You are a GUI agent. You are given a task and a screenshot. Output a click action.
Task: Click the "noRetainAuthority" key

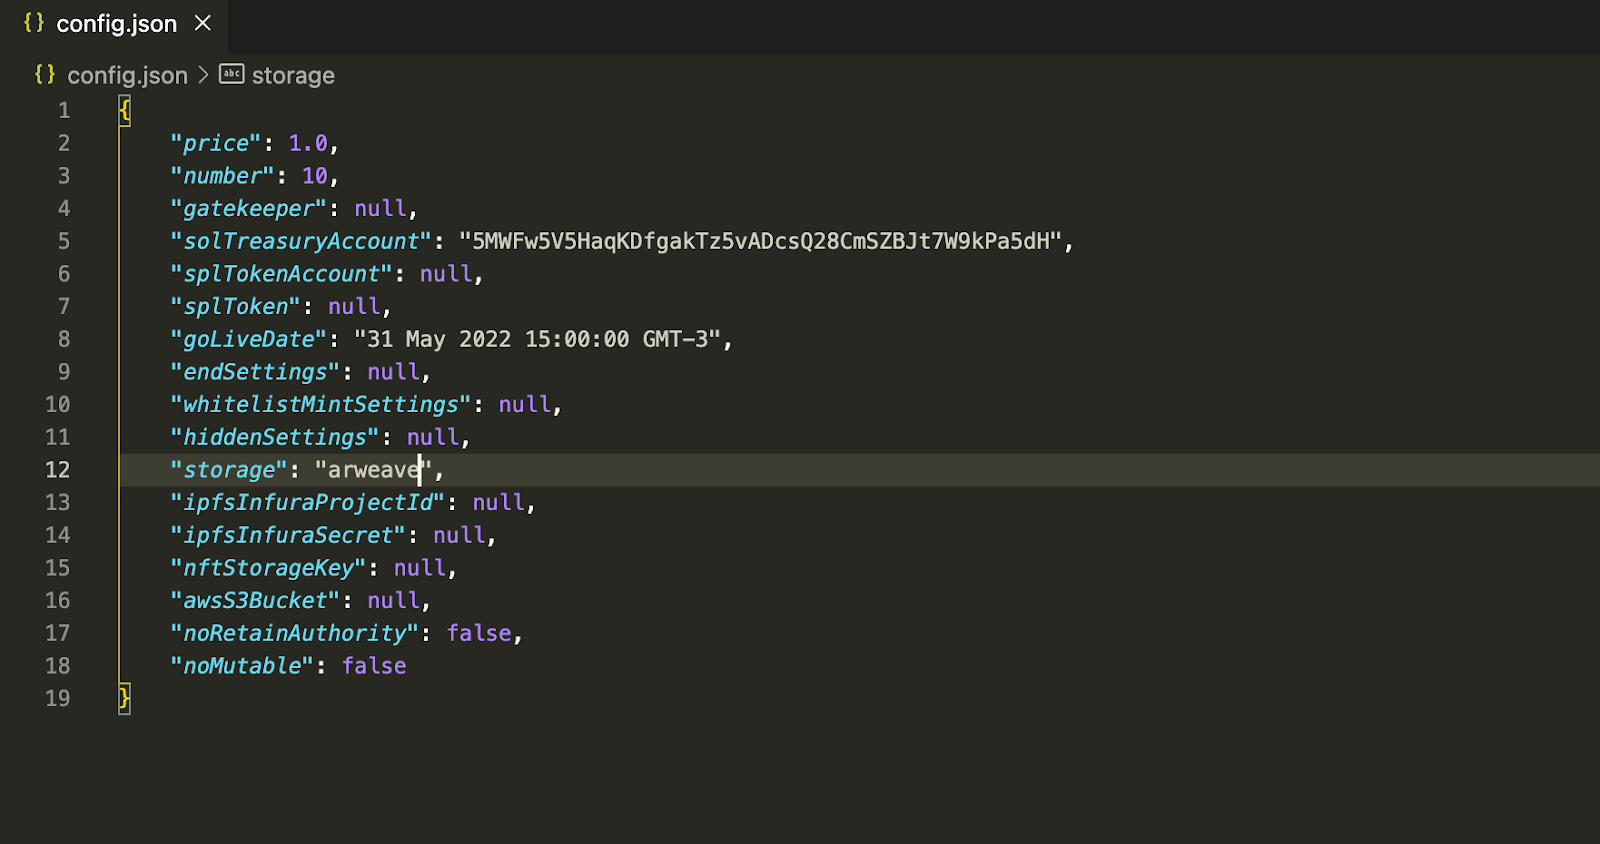pyautogui.click(x=294, y=634)
